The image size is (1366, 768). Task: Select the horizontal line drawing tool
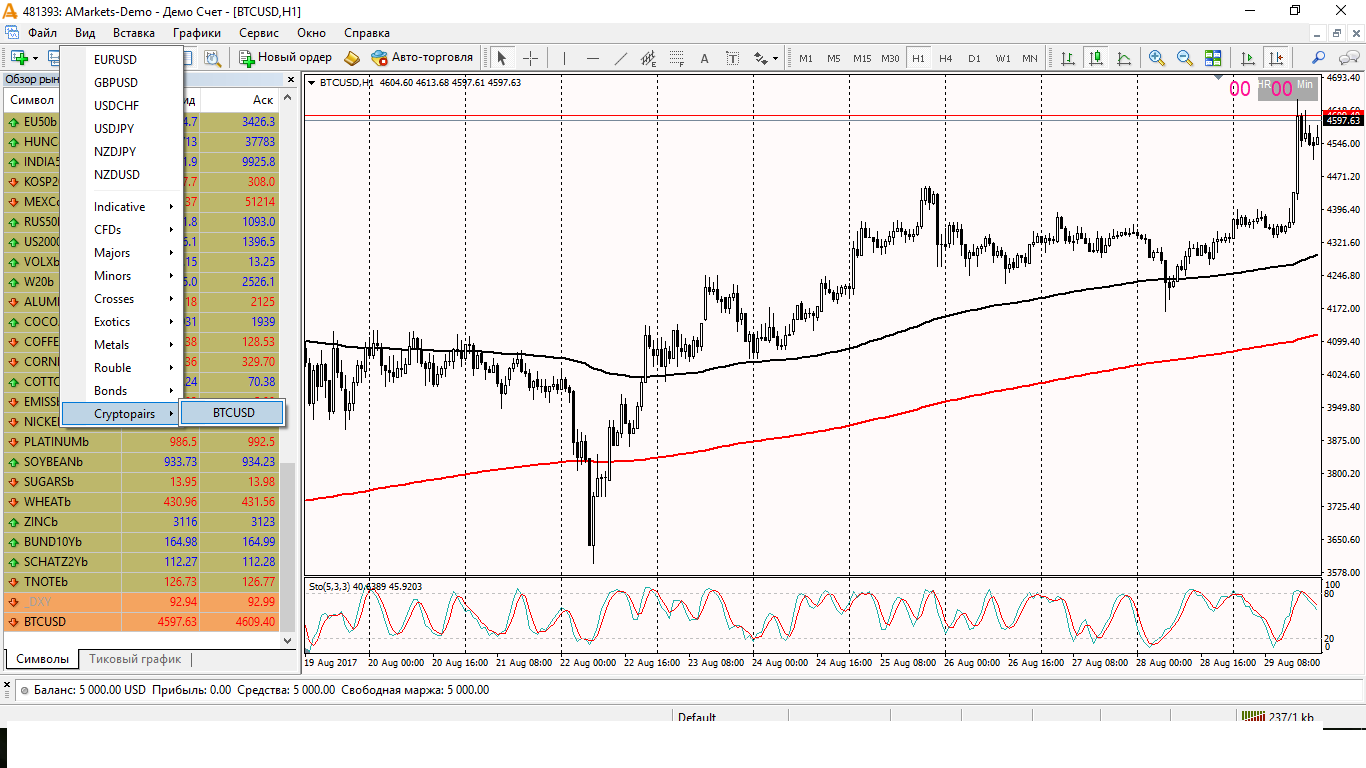coord(592,58)
